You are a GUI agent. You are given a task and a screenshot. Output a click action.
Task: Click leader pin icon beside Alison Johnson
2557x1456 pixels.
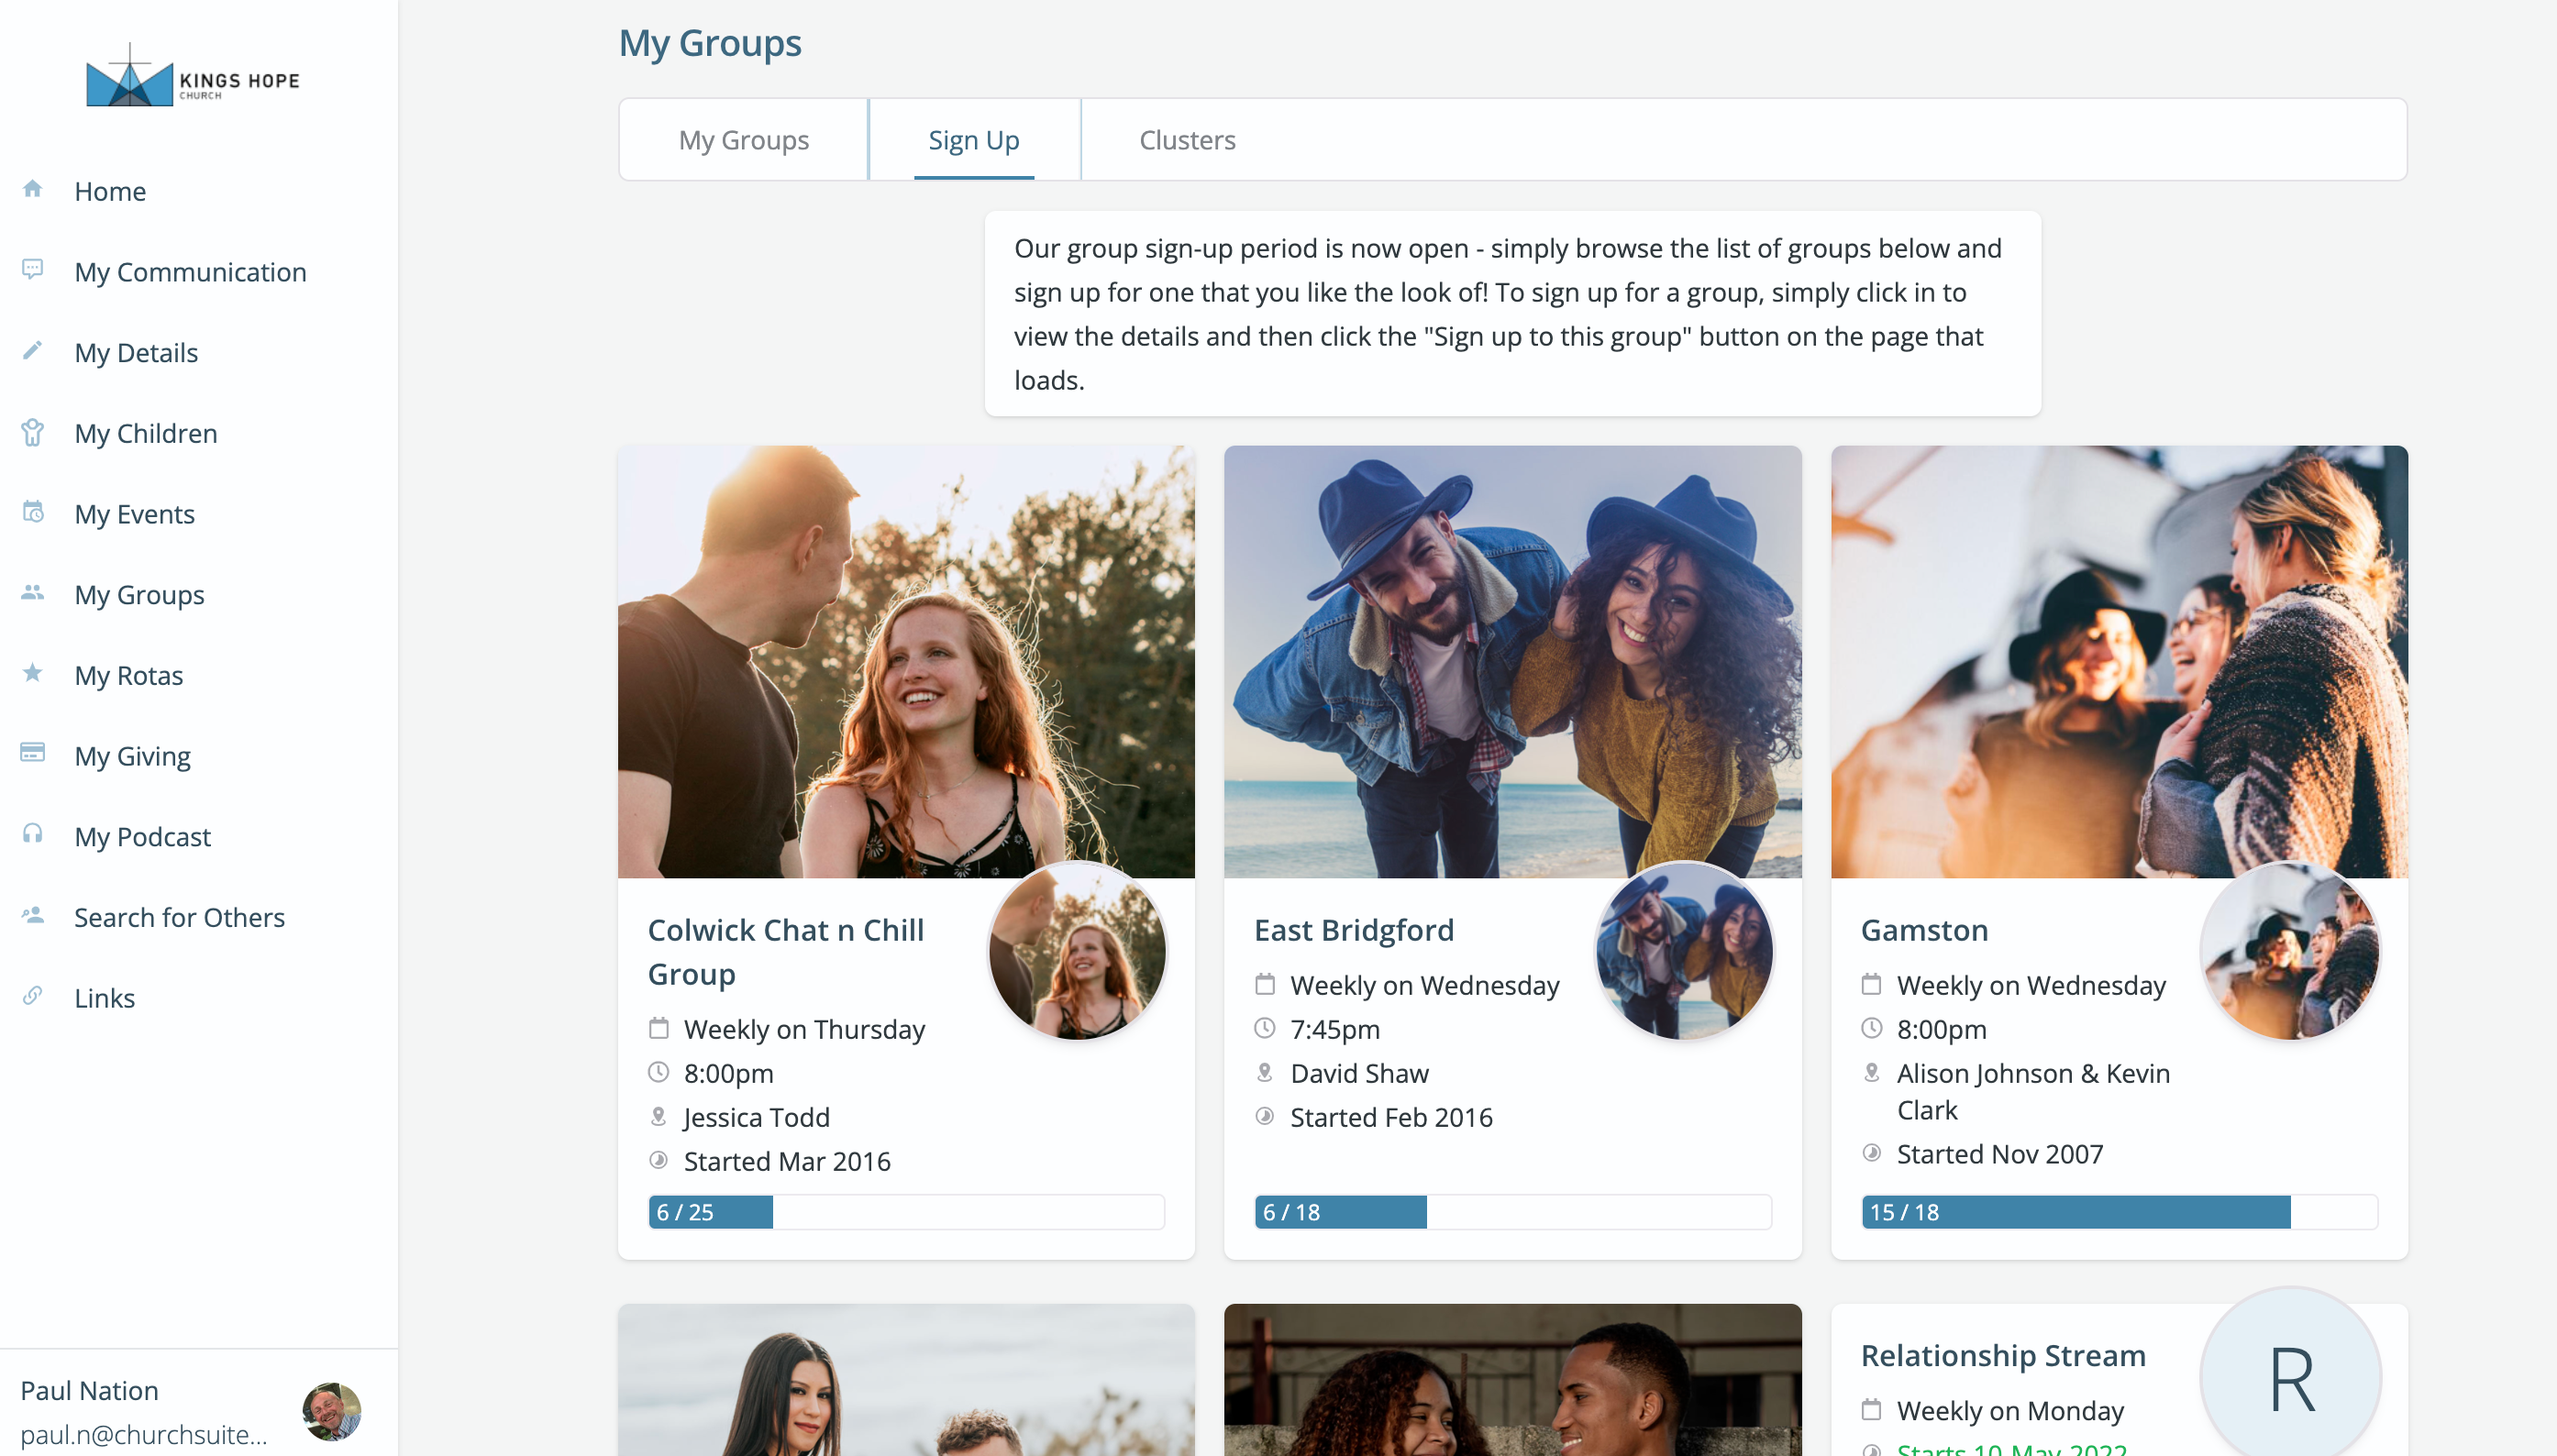click(x=1872, y=1072)
